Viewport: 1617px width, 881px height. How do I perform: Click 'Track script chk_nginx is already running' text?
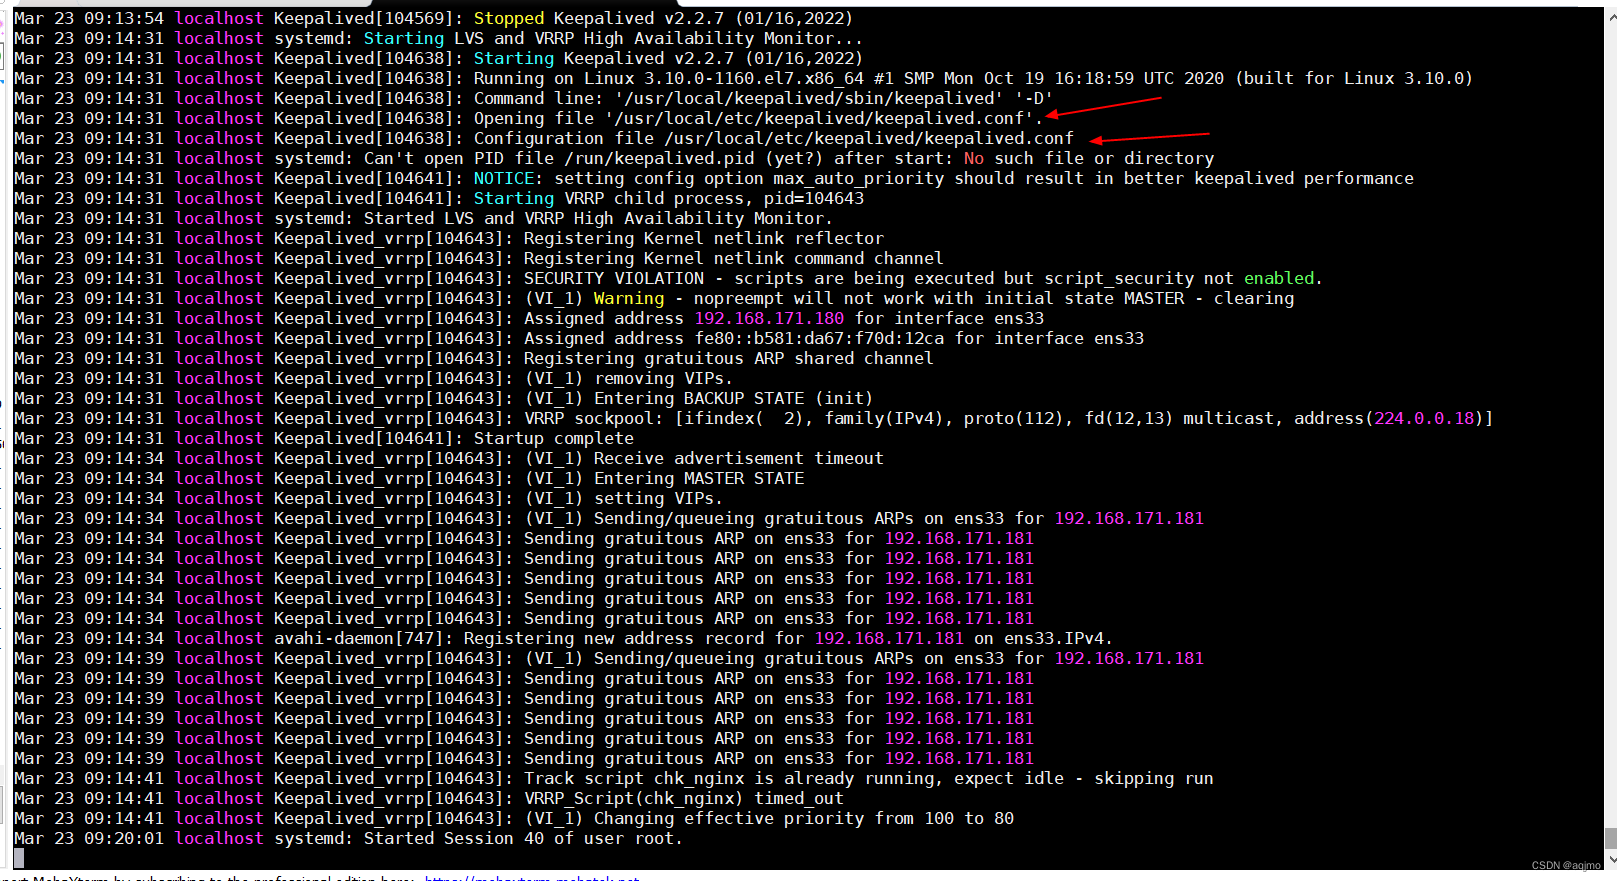868,778
